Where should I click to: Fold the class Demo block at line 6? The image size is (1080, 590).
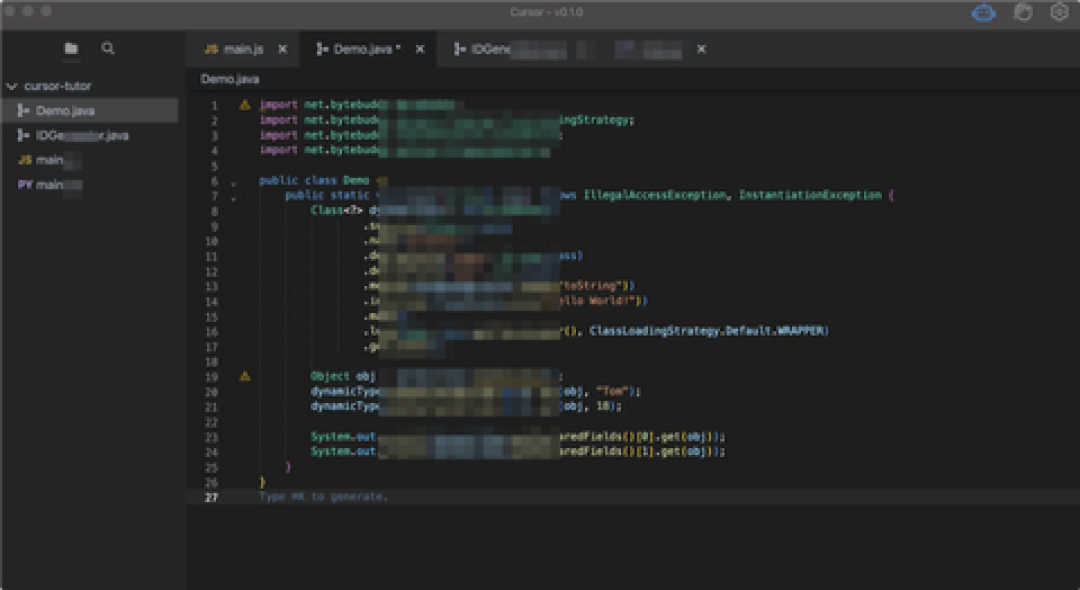(x=233, y=184)
